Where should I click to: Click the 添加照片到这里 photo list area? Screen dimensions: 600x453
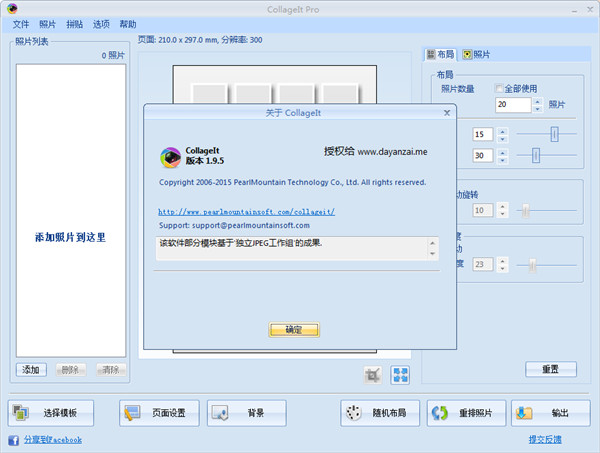tap(71, 210)
